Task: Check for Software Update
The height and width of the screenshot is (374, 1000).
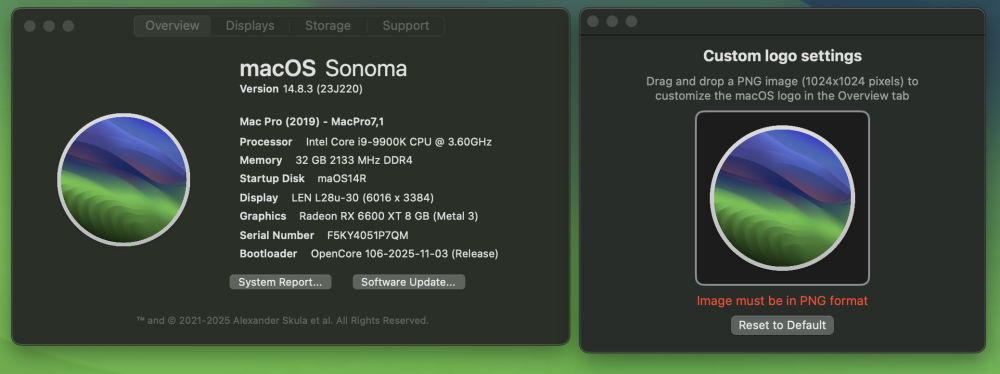Action: coord(409,282)
